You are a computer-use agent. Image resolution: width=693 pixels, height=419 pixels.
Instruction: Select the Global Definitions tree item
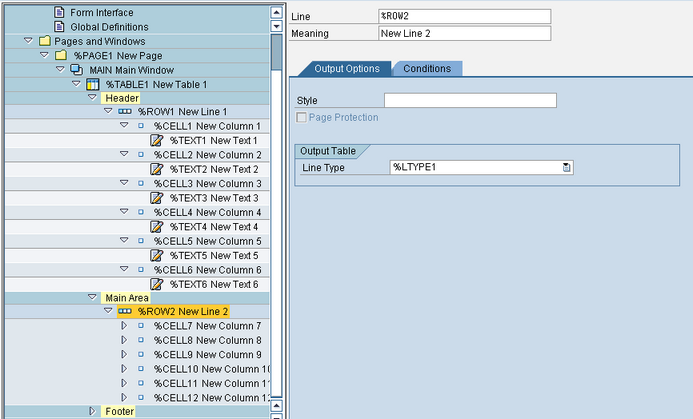click(109, 27)
